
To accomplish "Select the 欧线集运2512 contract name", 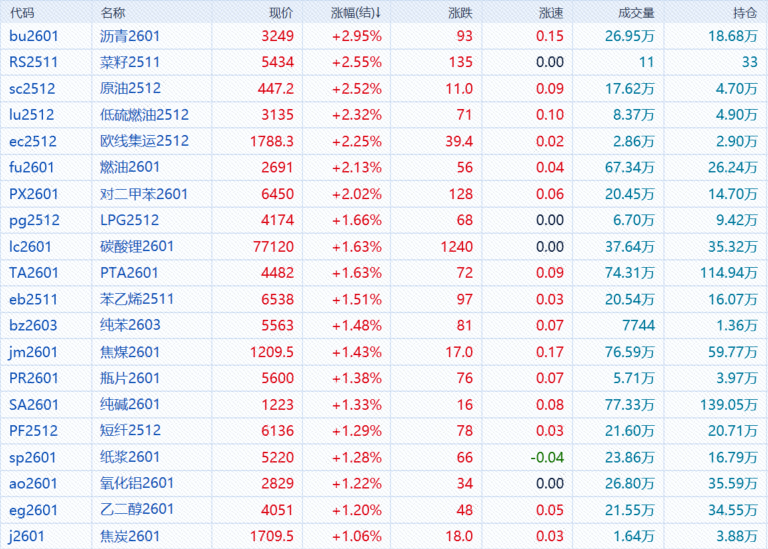I will point(144,141).
